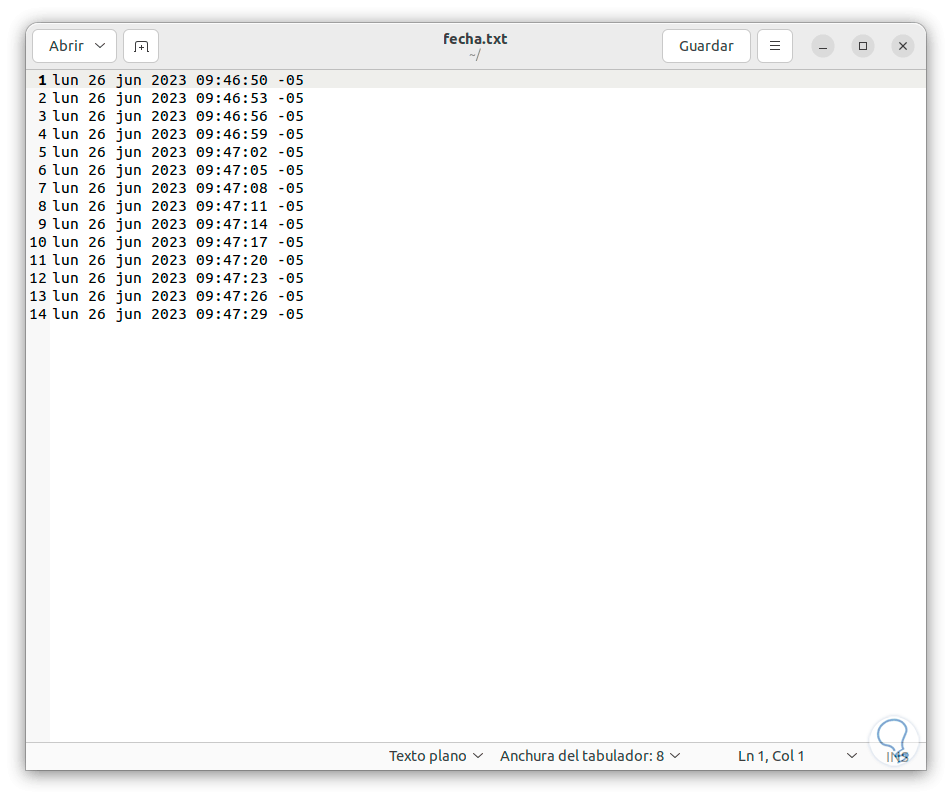Click the line with time 09:47:02
Screen dimensions: 952x799
point(178,152)
